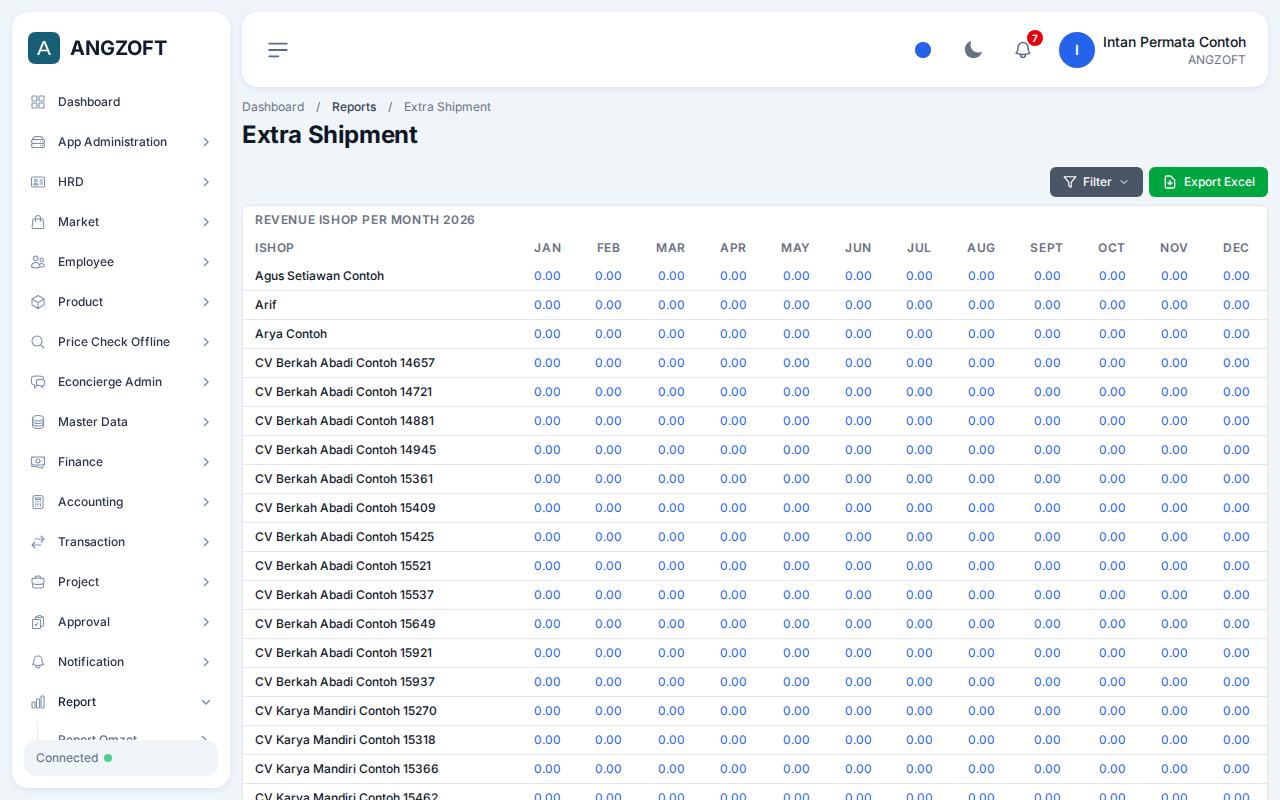Screen dimensions: 1280x800
Task: Click the Connected status indicator
Action: pyautogui.click(x=121, y=758)
